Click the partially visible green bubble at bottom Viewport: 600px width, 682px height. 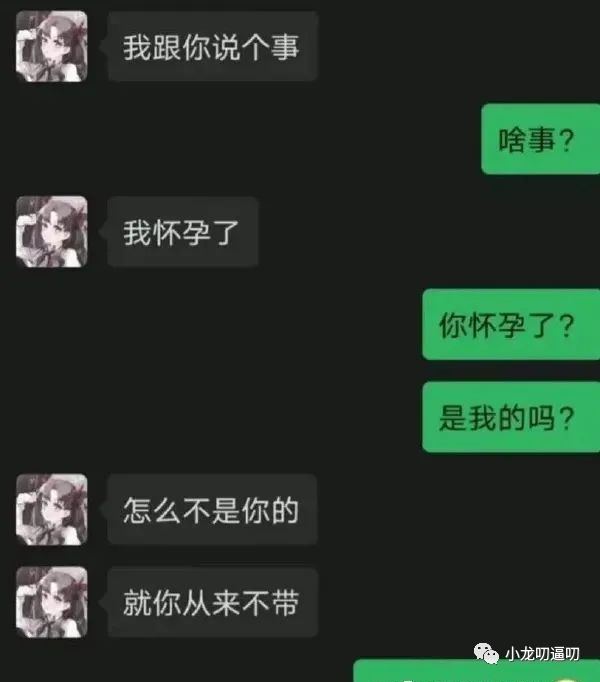coord(476,671)
